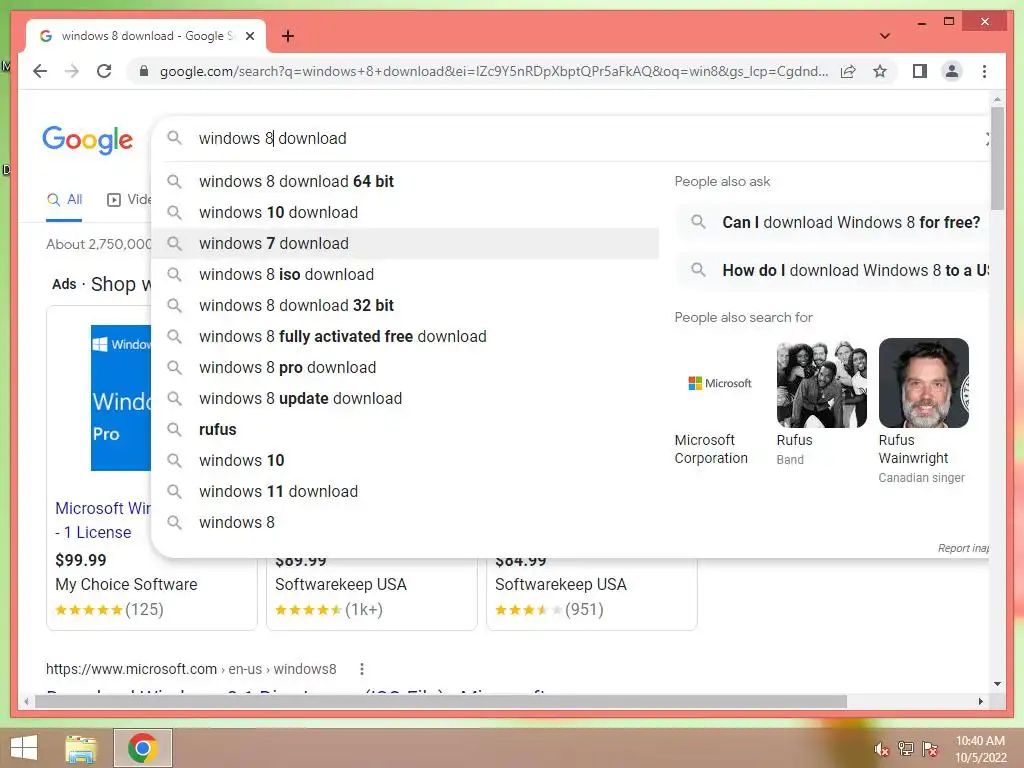The image size is (1024, 768).
Task: Pick 'windows 8 fully activated free download'
Action: coord(405,336)
